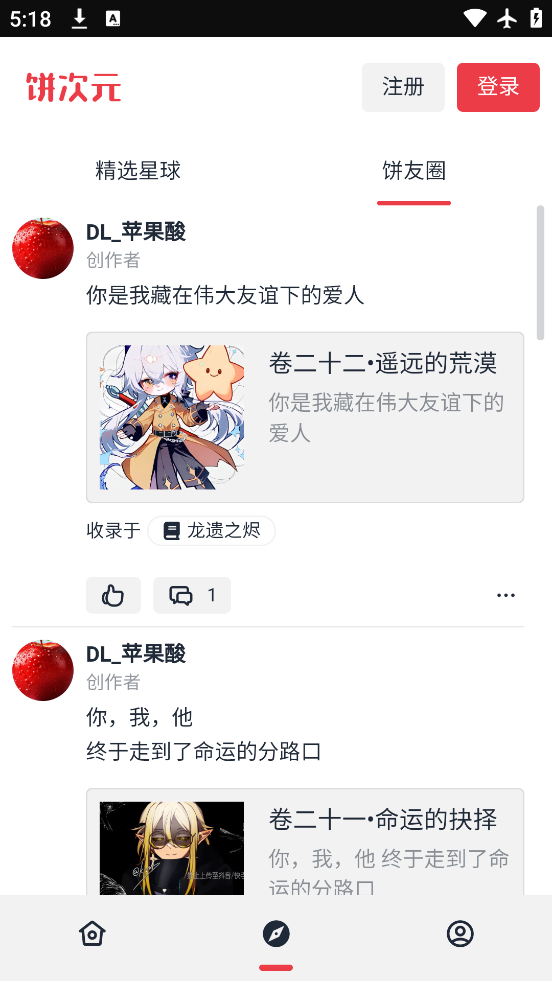Open comments on the first post

[192, 595]
